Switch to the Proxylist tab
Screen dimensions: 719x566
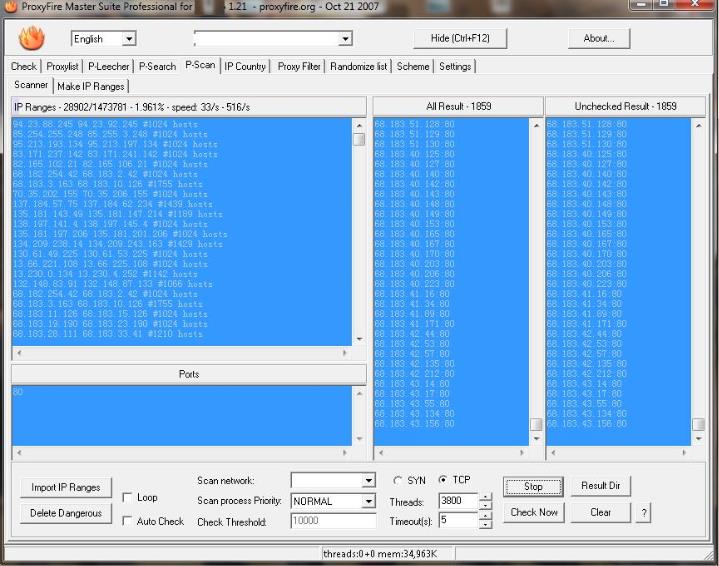(x=62, y=67)
